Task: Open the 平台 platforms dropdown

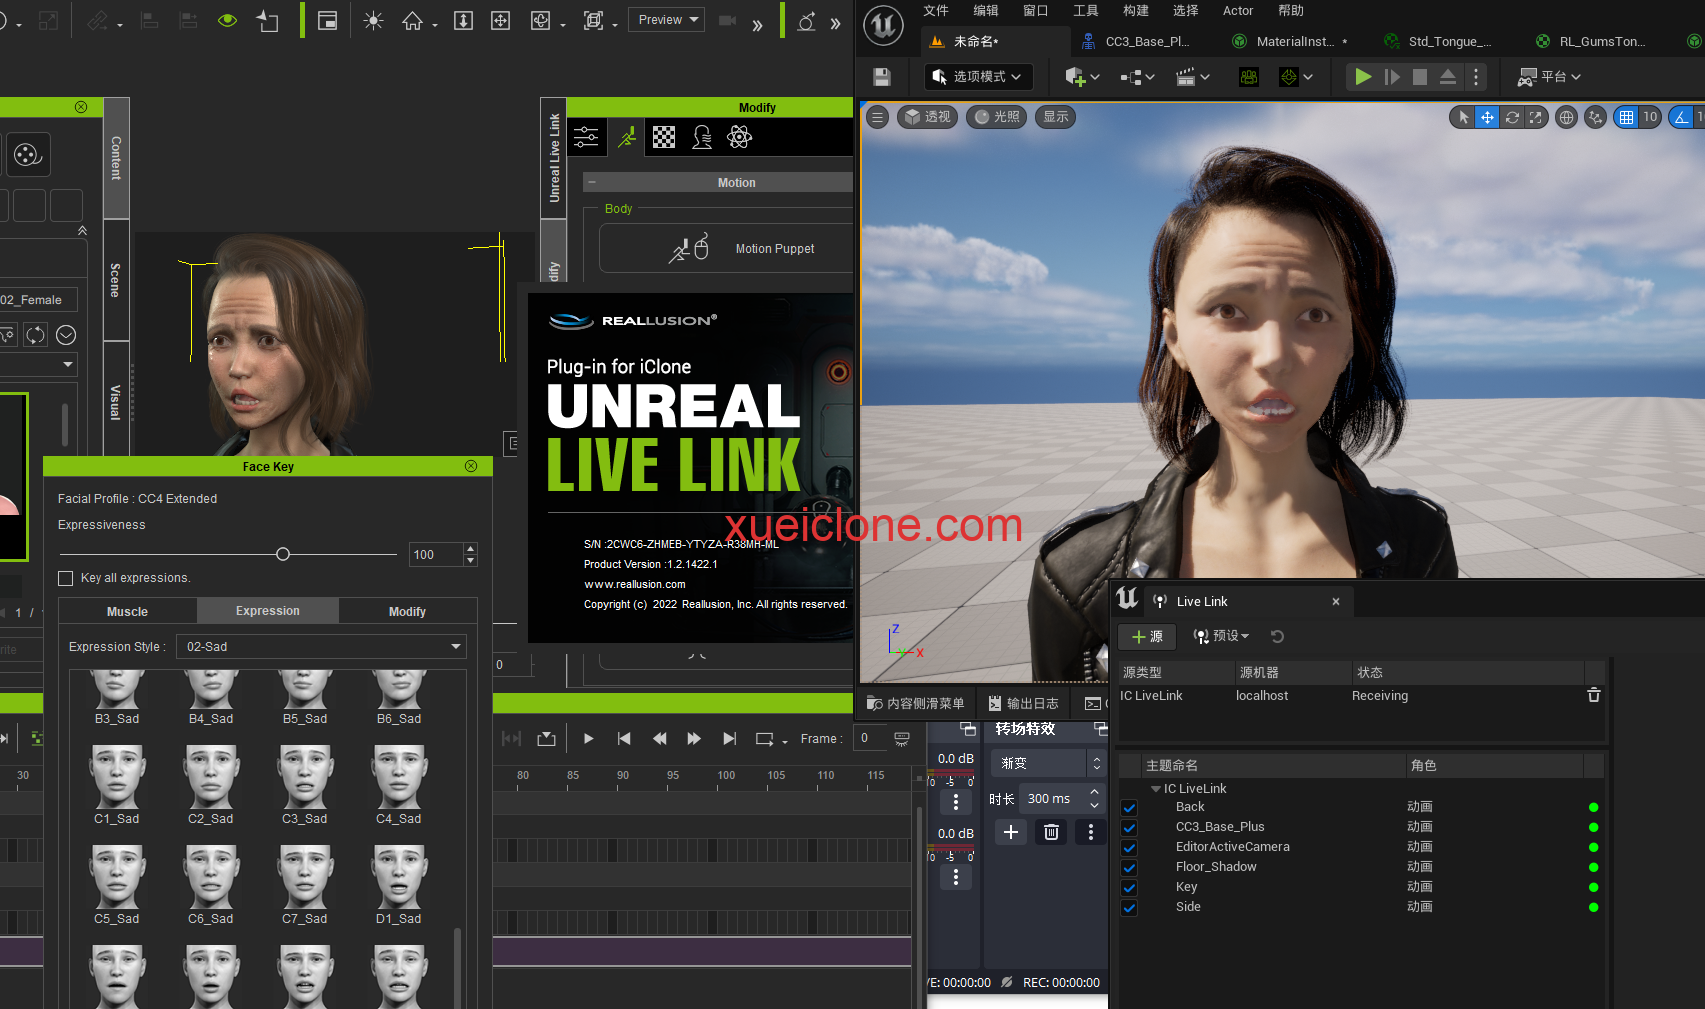Action: tap(1549, 77)
